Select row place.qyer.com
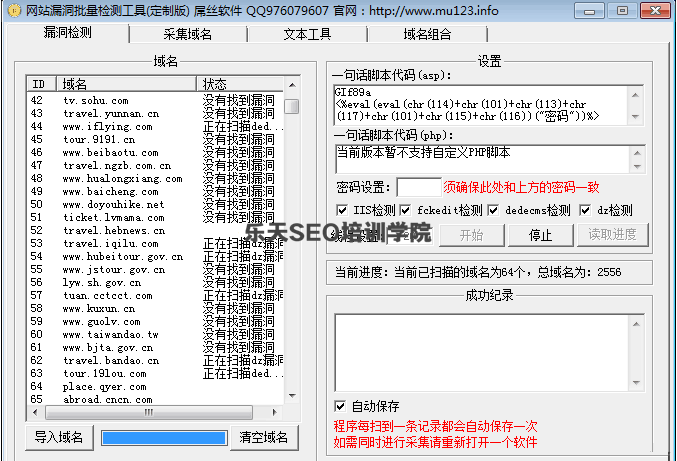Image resolution: width=677 pixels, height=461 pixels. click(155, 386)
